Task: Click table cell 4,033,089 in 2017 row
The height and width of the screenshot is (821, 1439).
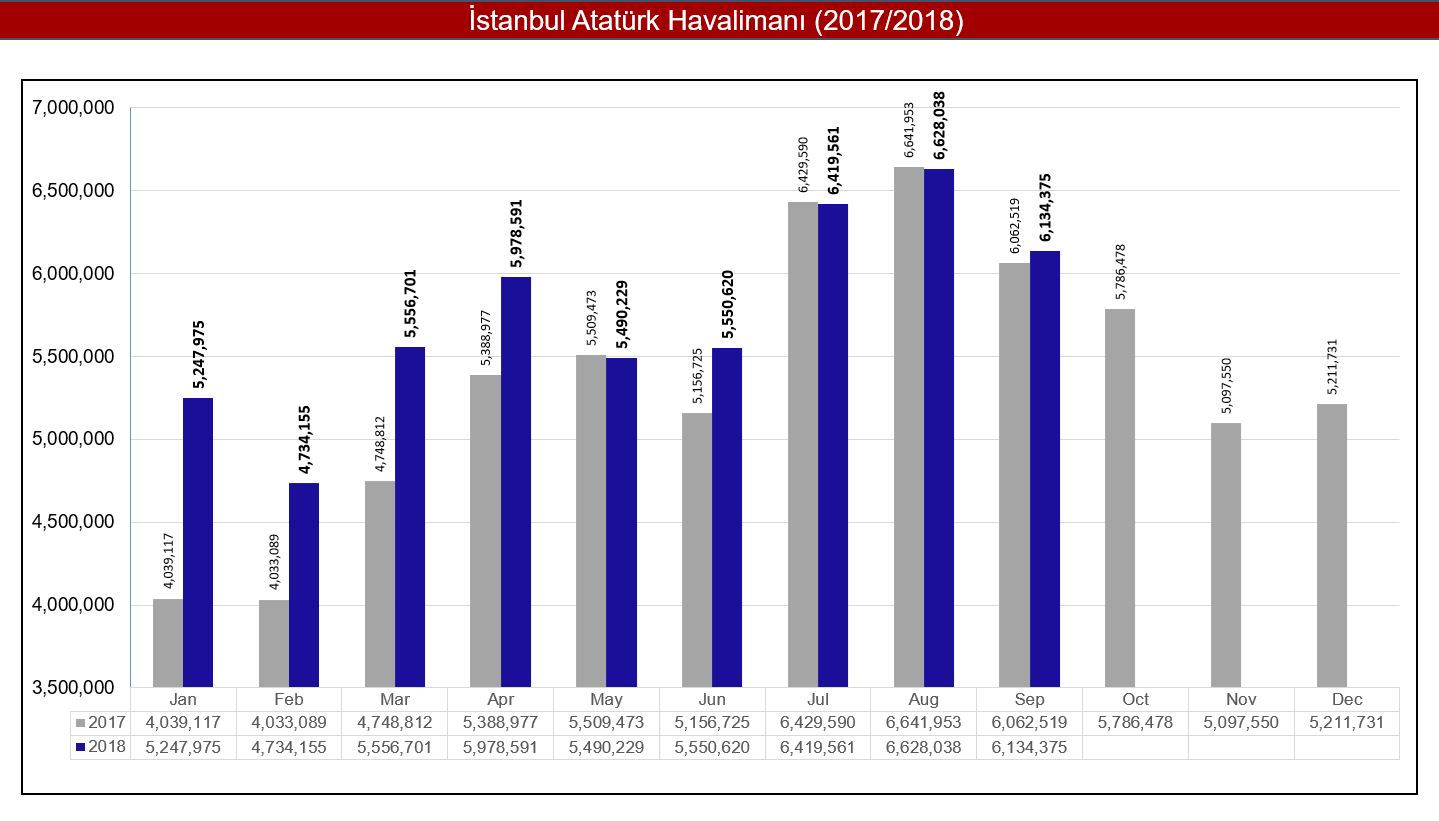Action: [x=289, y=723]
